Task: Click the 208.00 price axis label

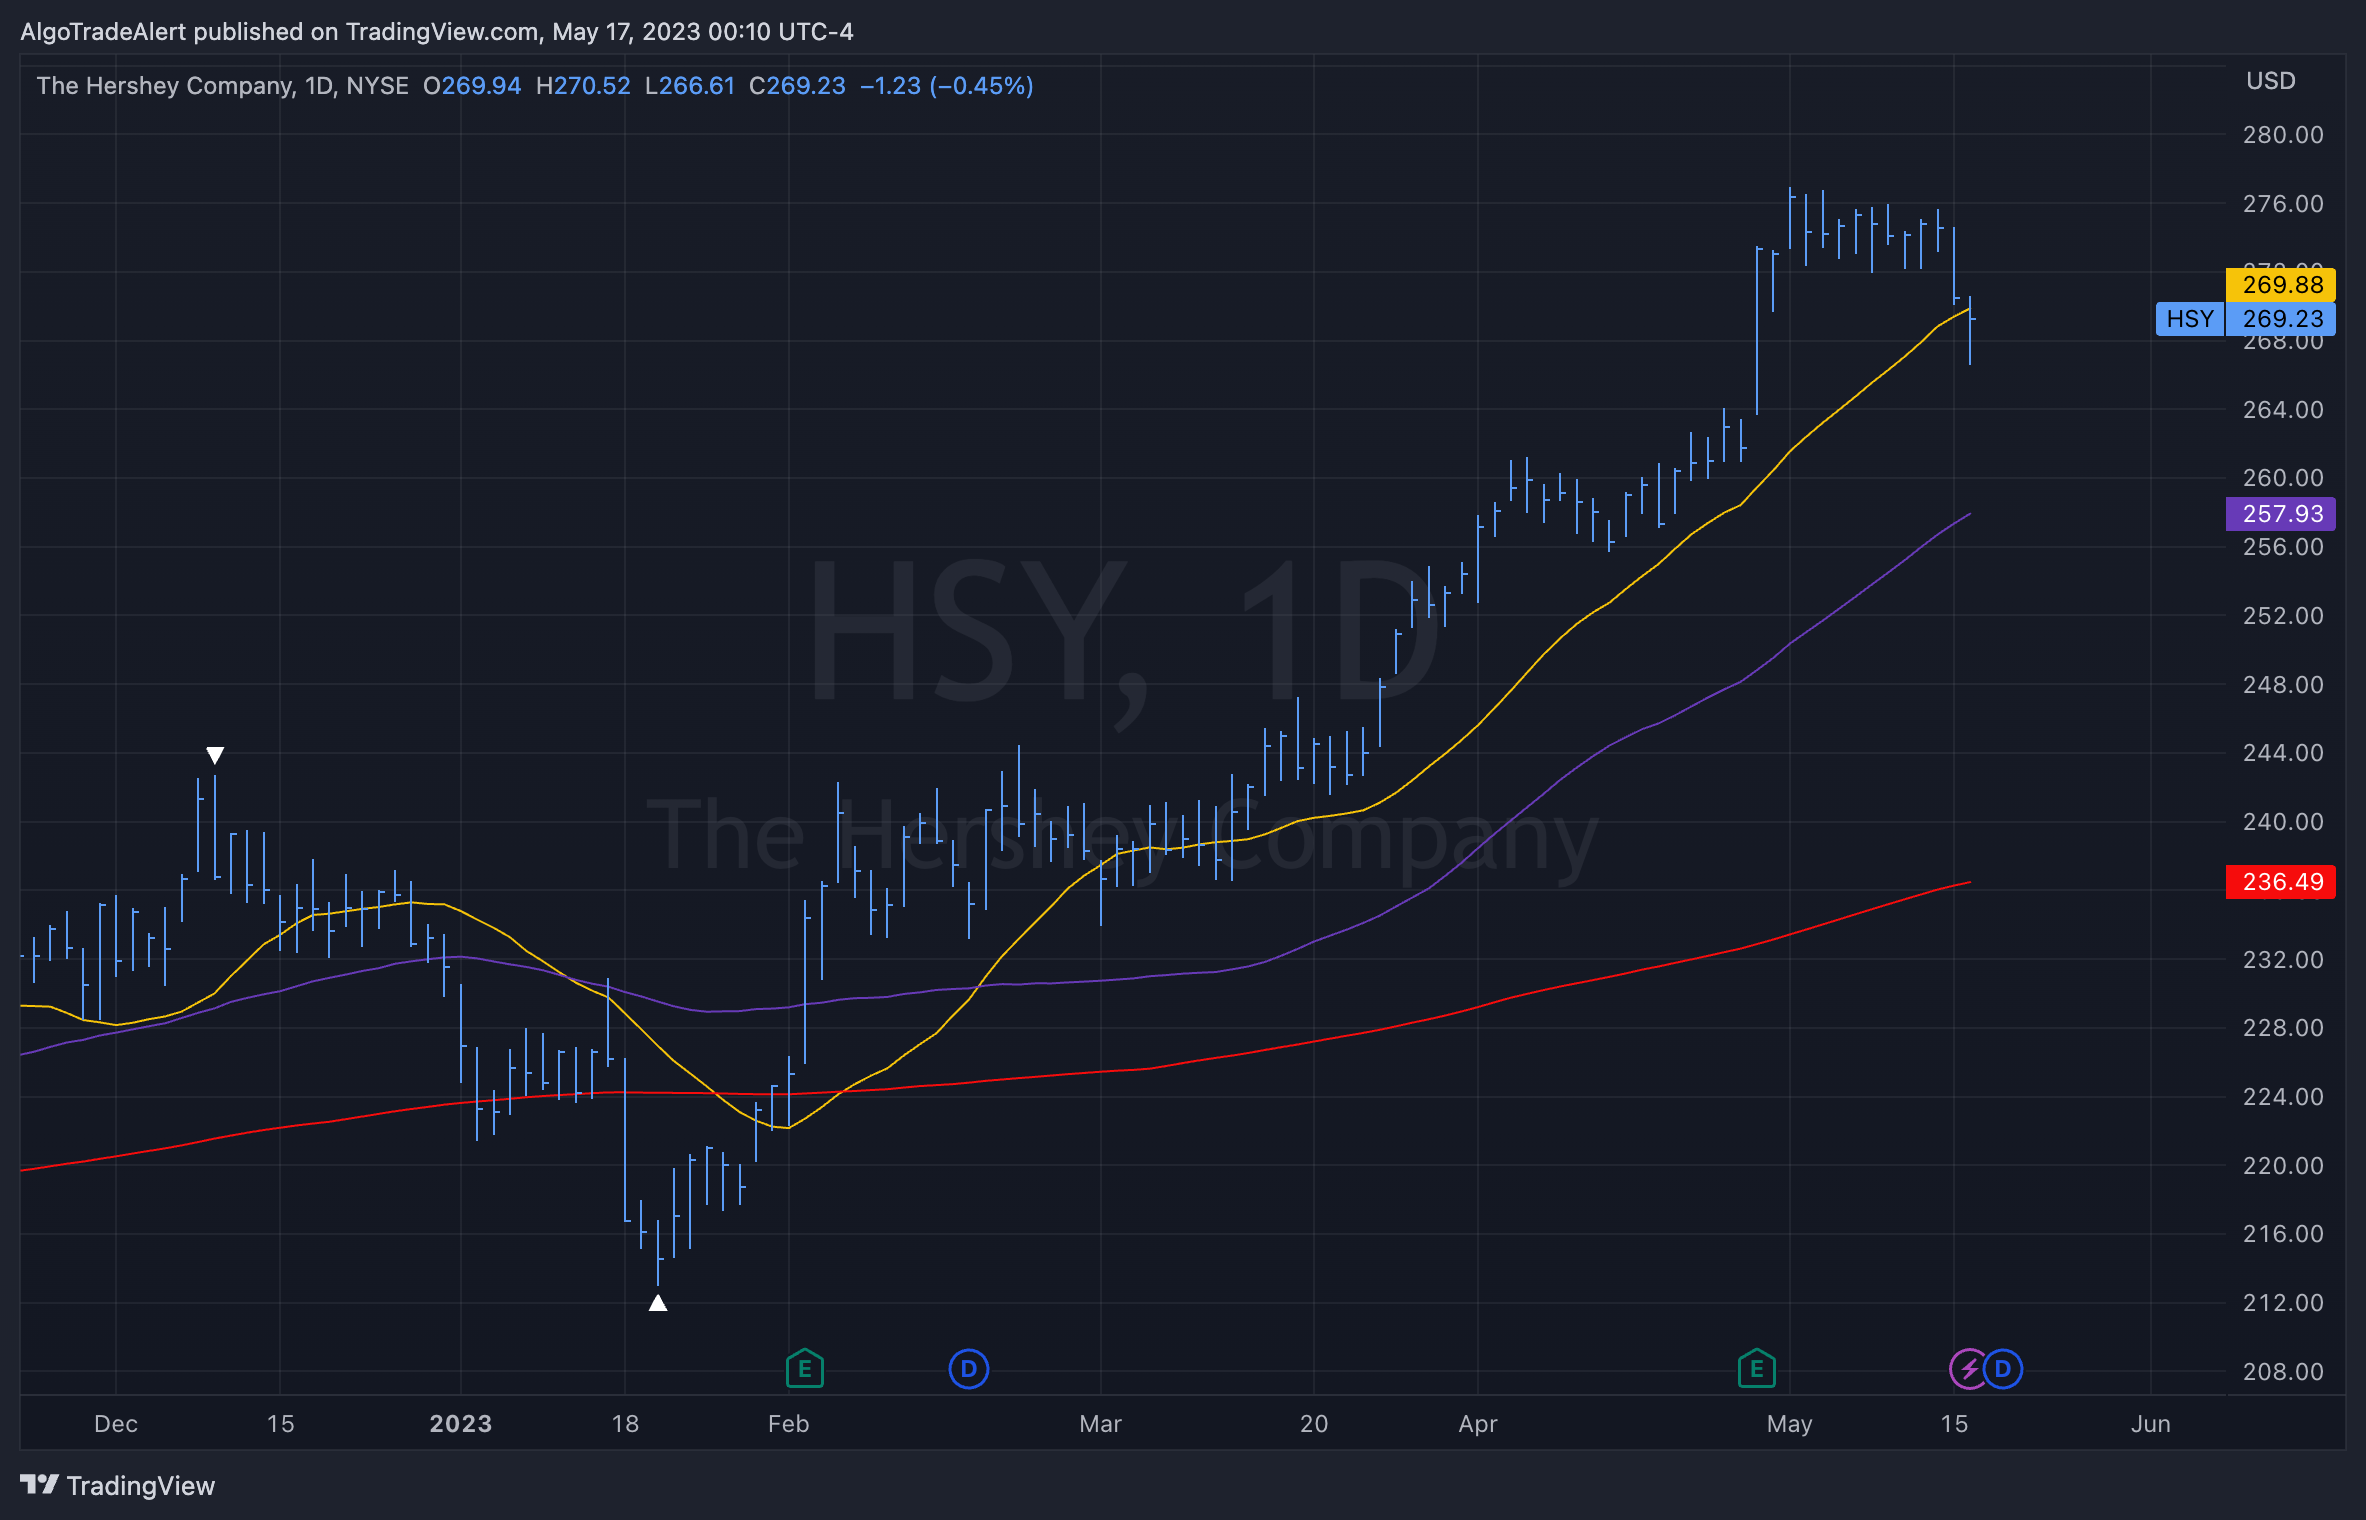Action: pos(2283,1372)
